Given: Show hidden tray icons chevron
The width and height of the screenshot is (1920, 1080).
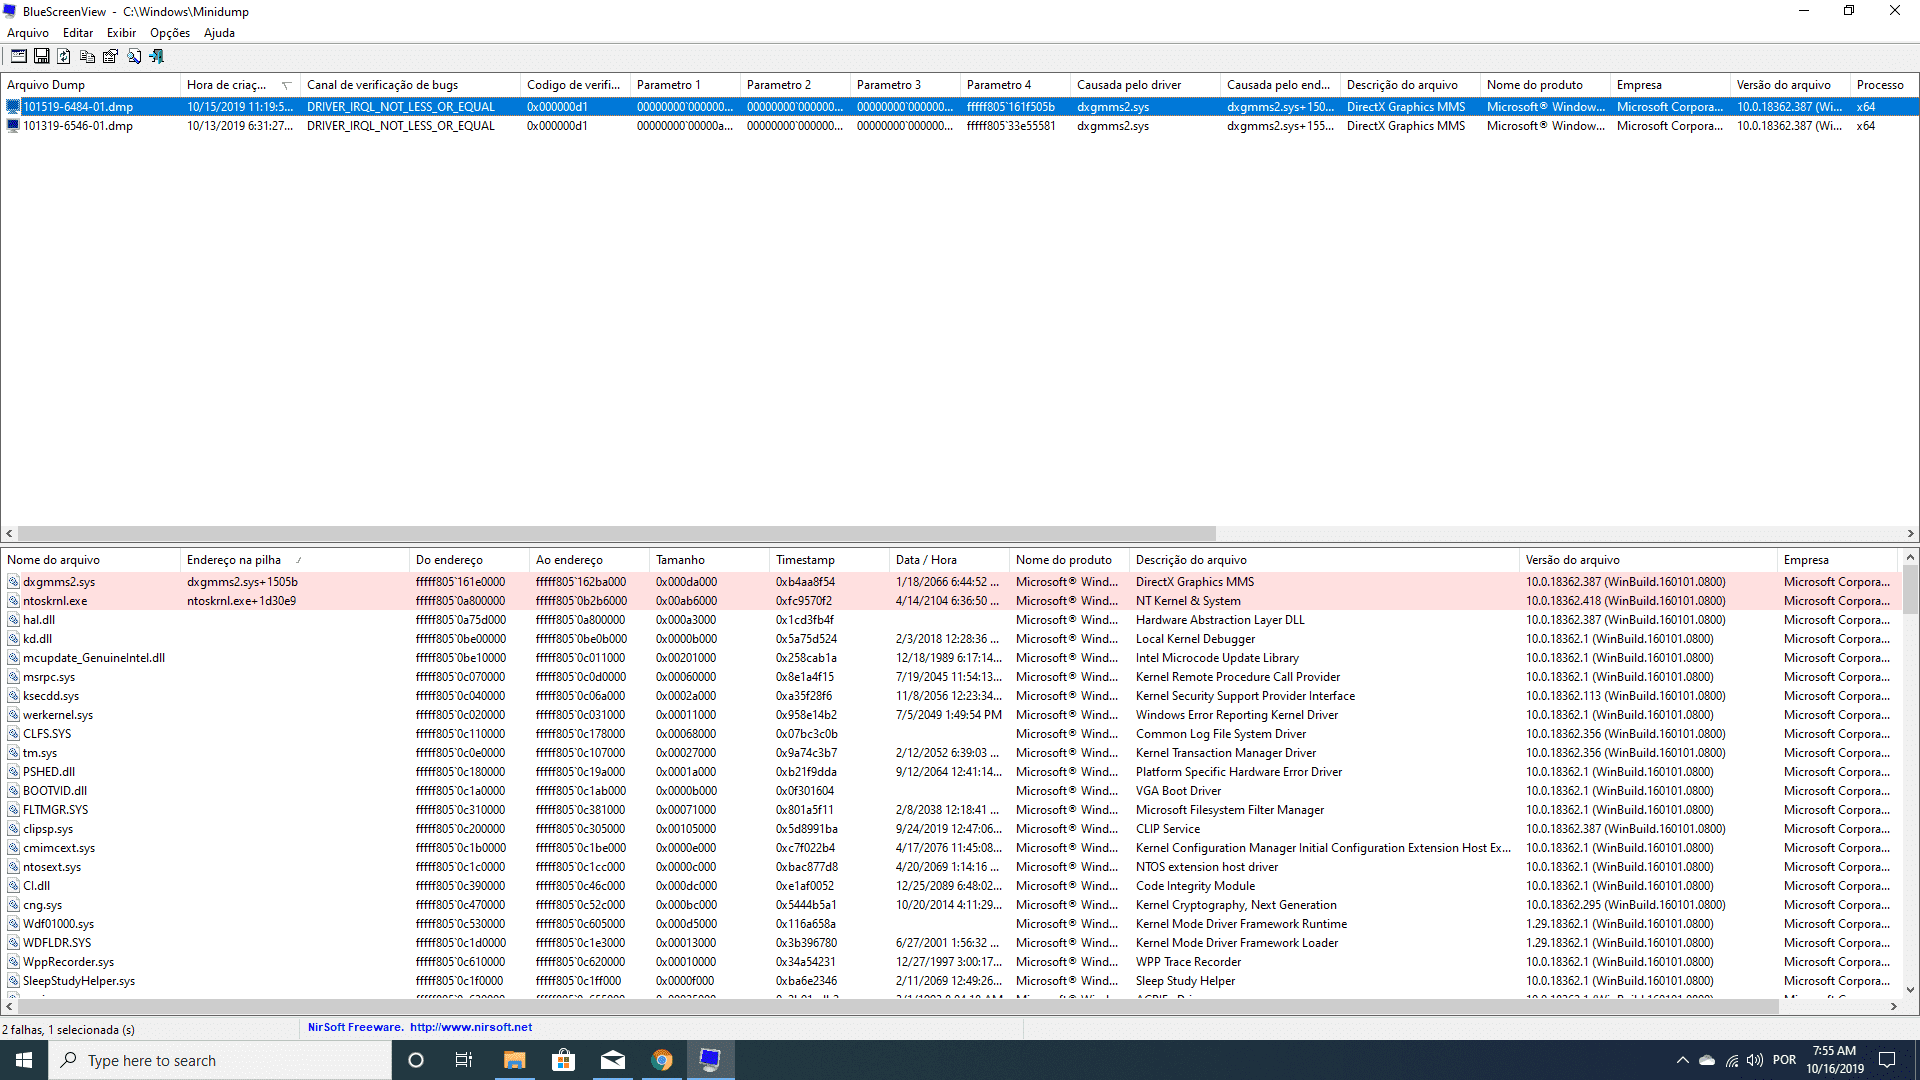Looking at the screenshot, I should [1682, 1060].
